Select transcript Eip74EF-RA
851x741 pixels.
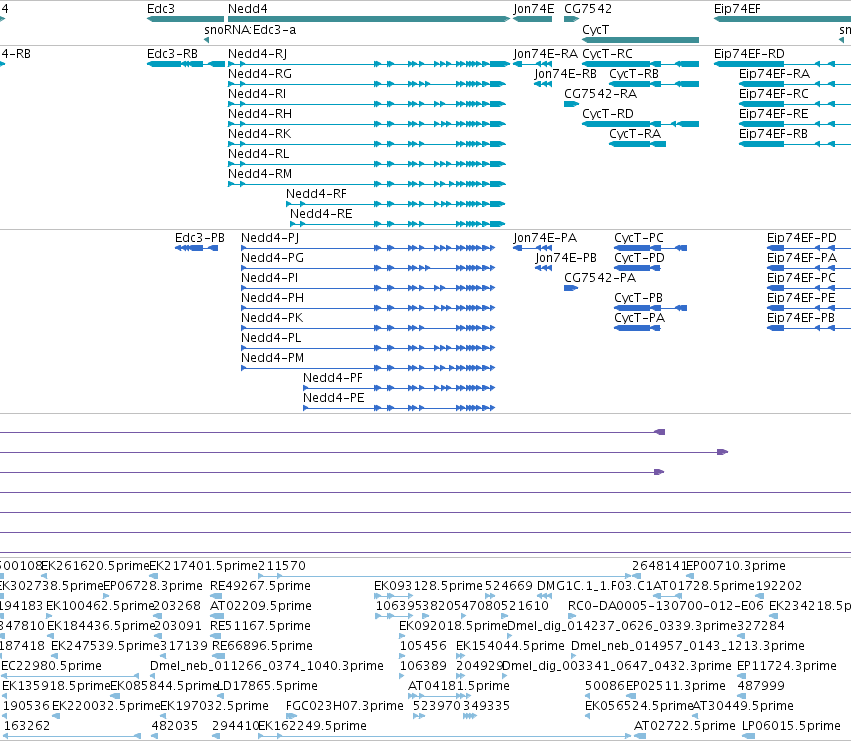coord(774,74)
